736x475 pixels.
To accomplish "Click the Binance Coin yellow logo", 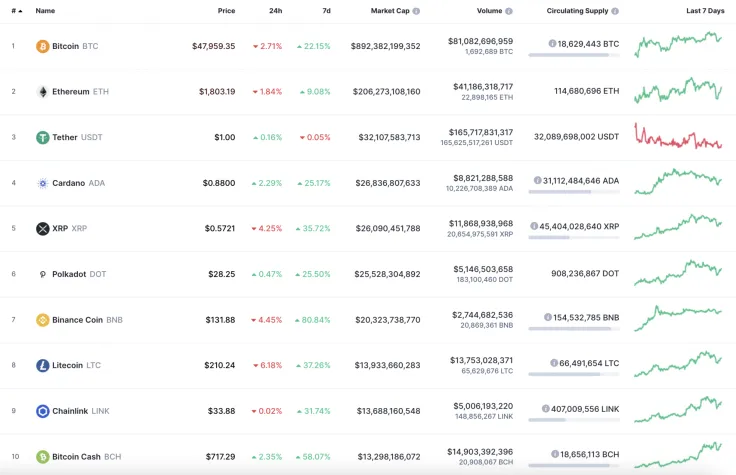I will click(43, 320).
